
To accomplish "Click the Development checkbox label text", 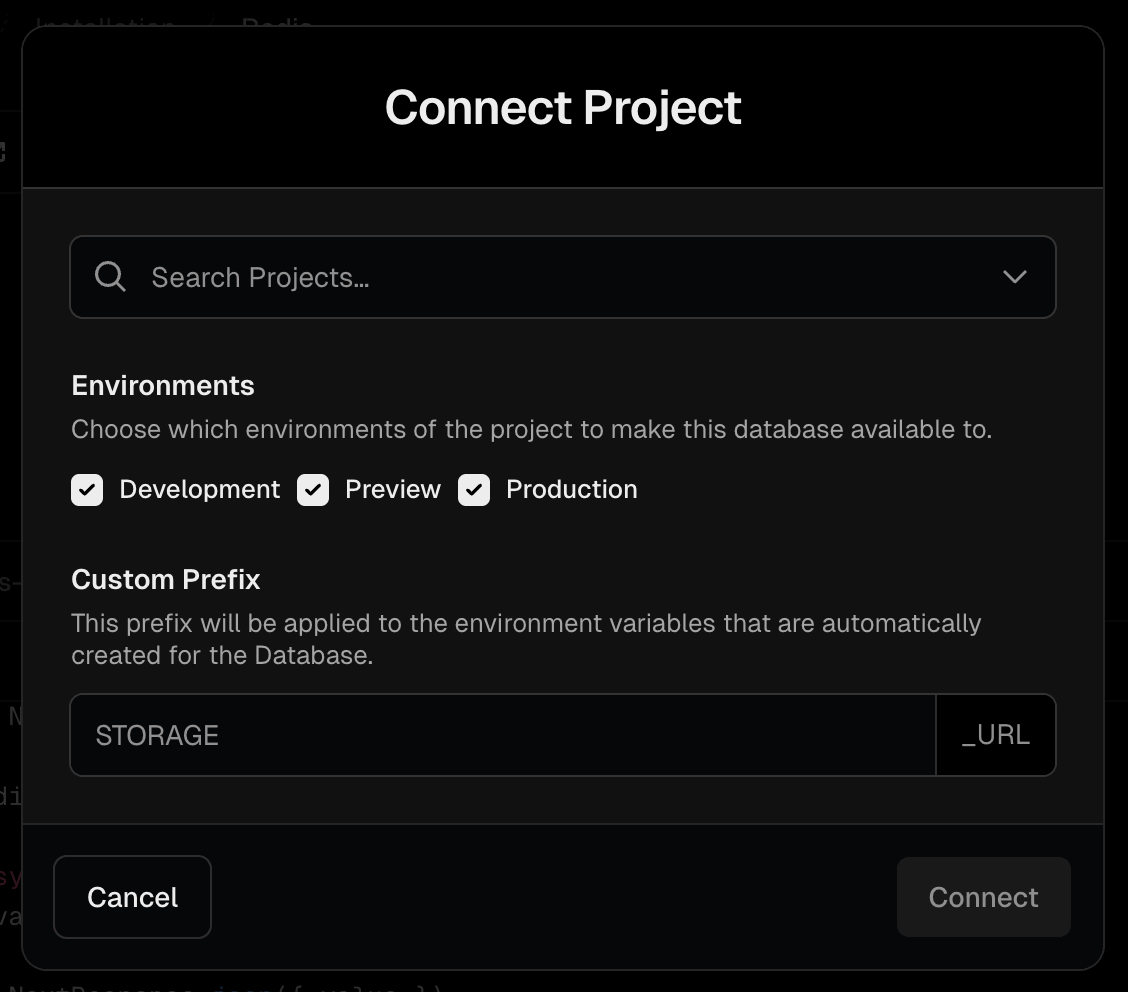I will click(200, 489).
